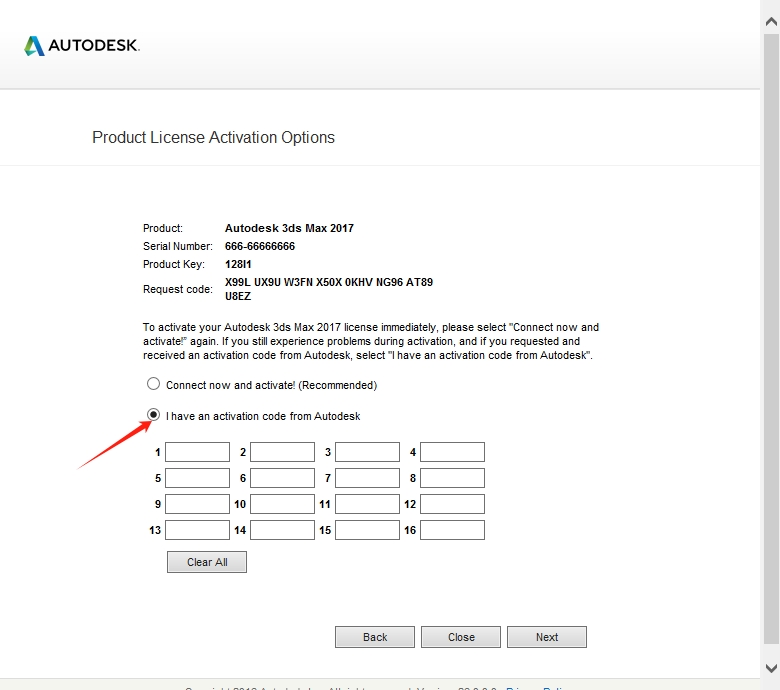Click activation code field 9
The width and height of the screenshot is (780, 690).
(197, 504)
